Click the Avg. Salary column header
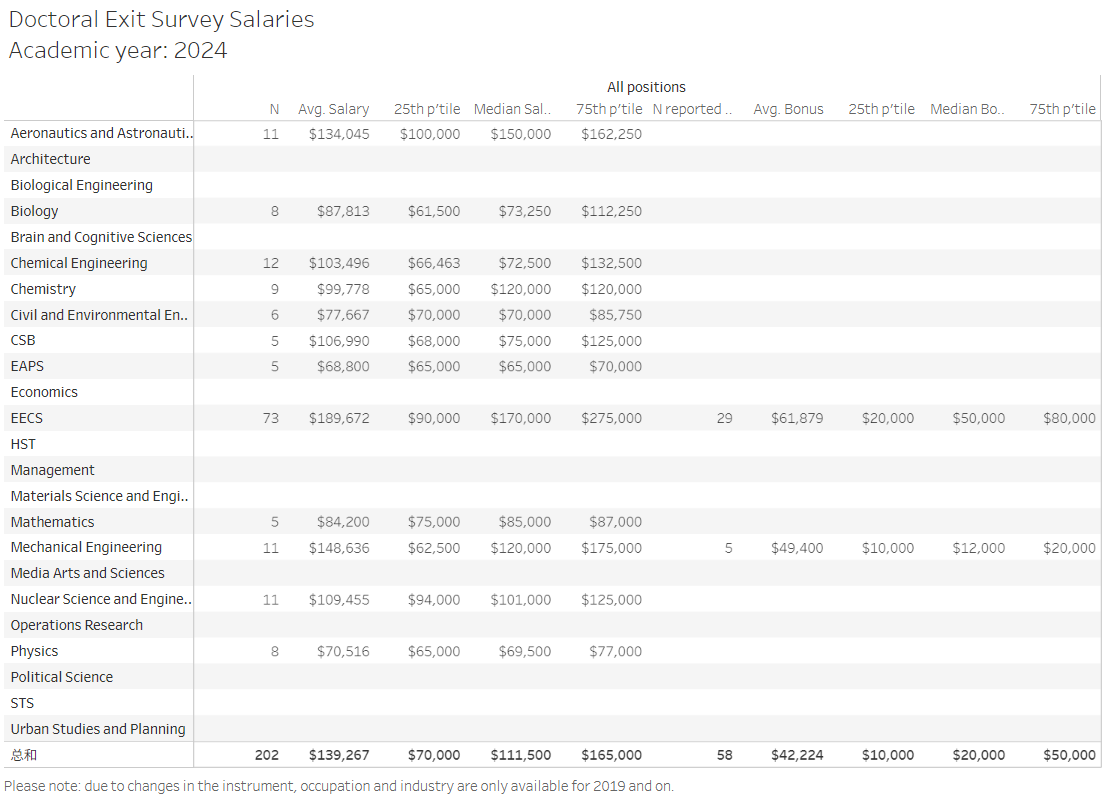Viewport: 1102px width, 798px height. click(x=333, y=109)
